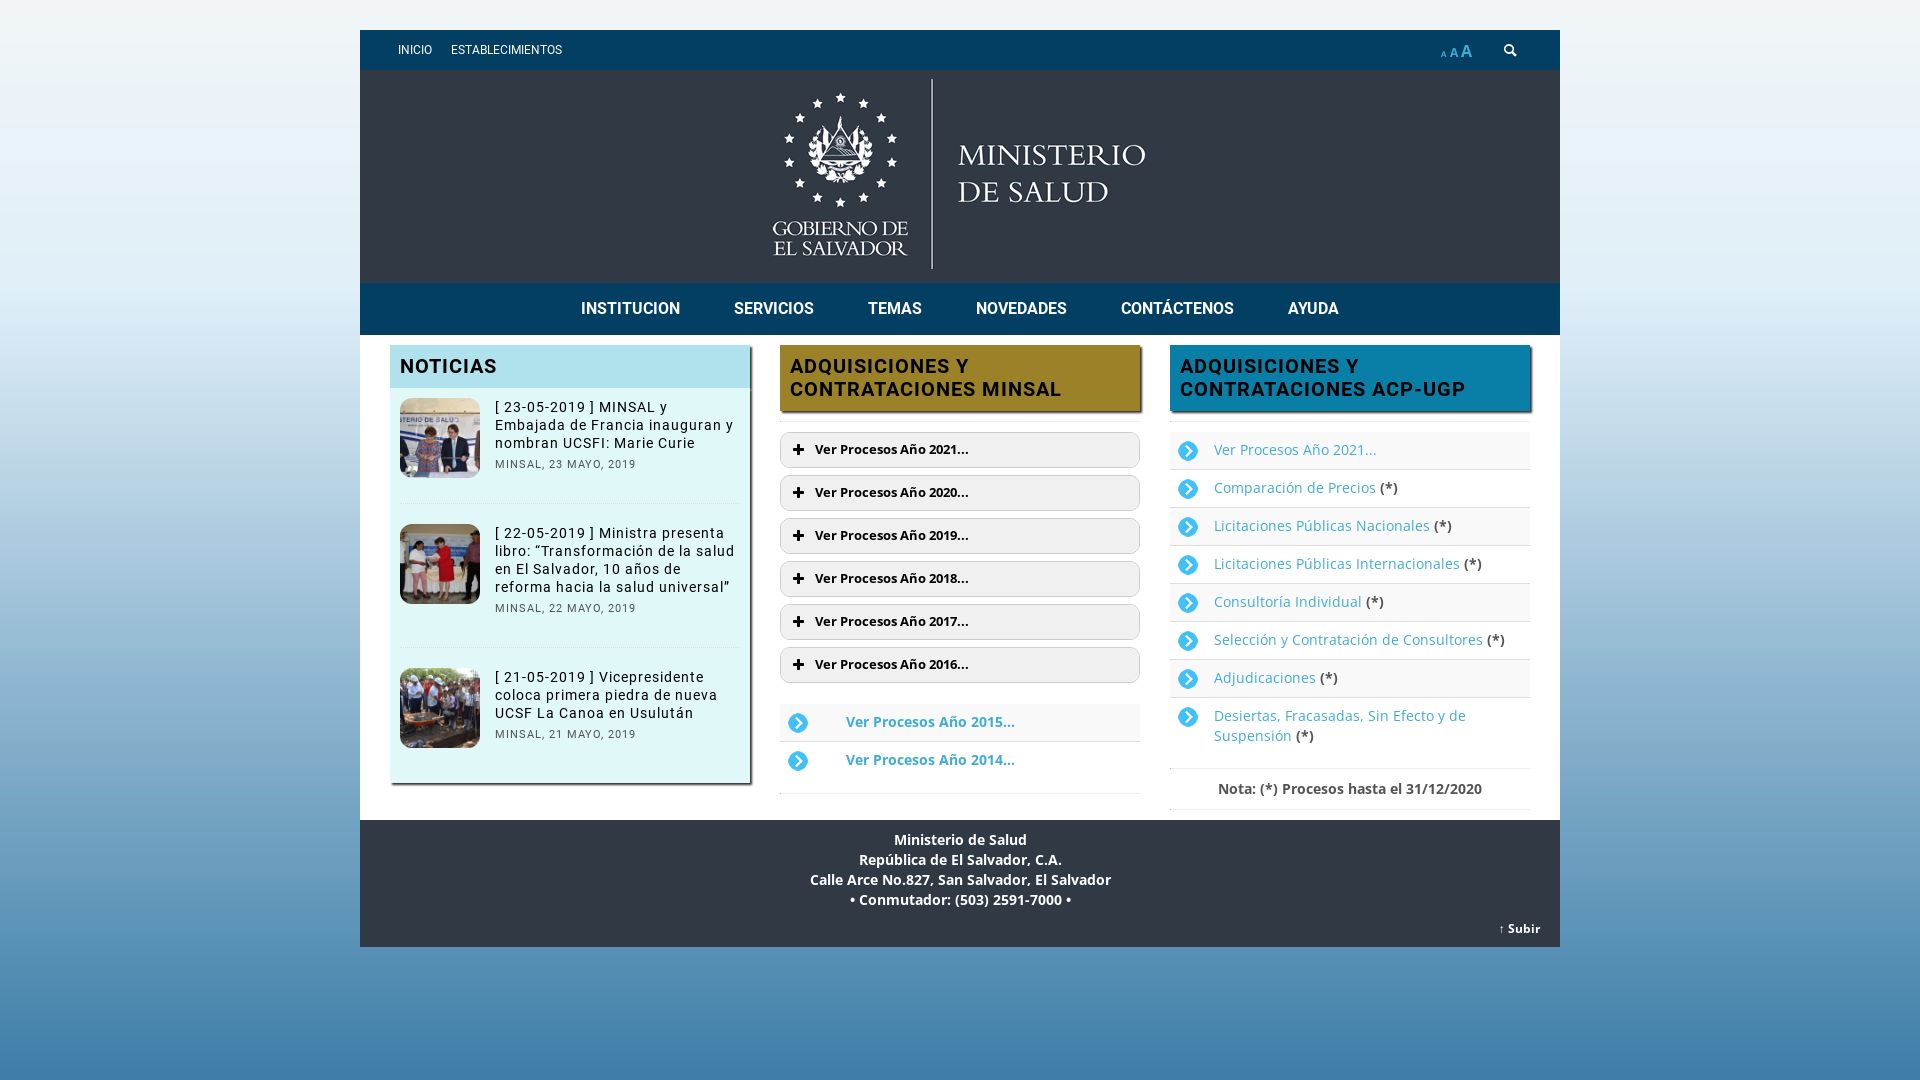The width and height of the screenshot is (1920, 1080).
Task: Click the Gobierno de El Salvador logo
Action: (x=840, y=174)
